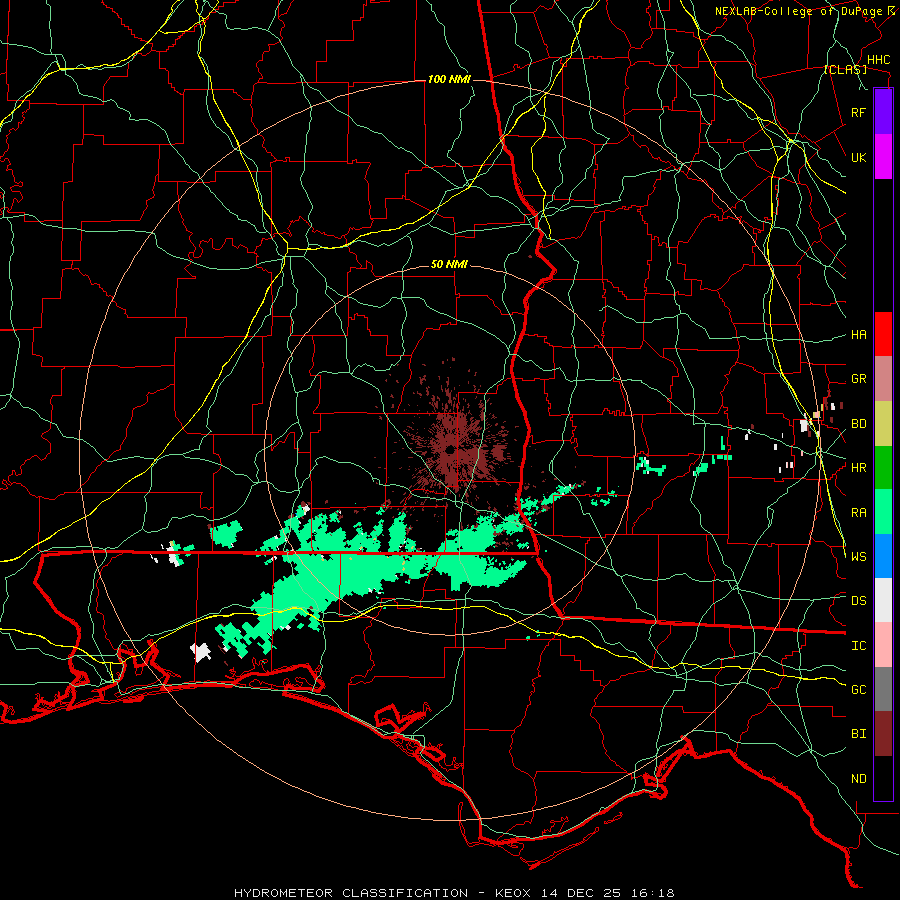
Task: Click the HR legend label
Action: (x=858, y=468)
